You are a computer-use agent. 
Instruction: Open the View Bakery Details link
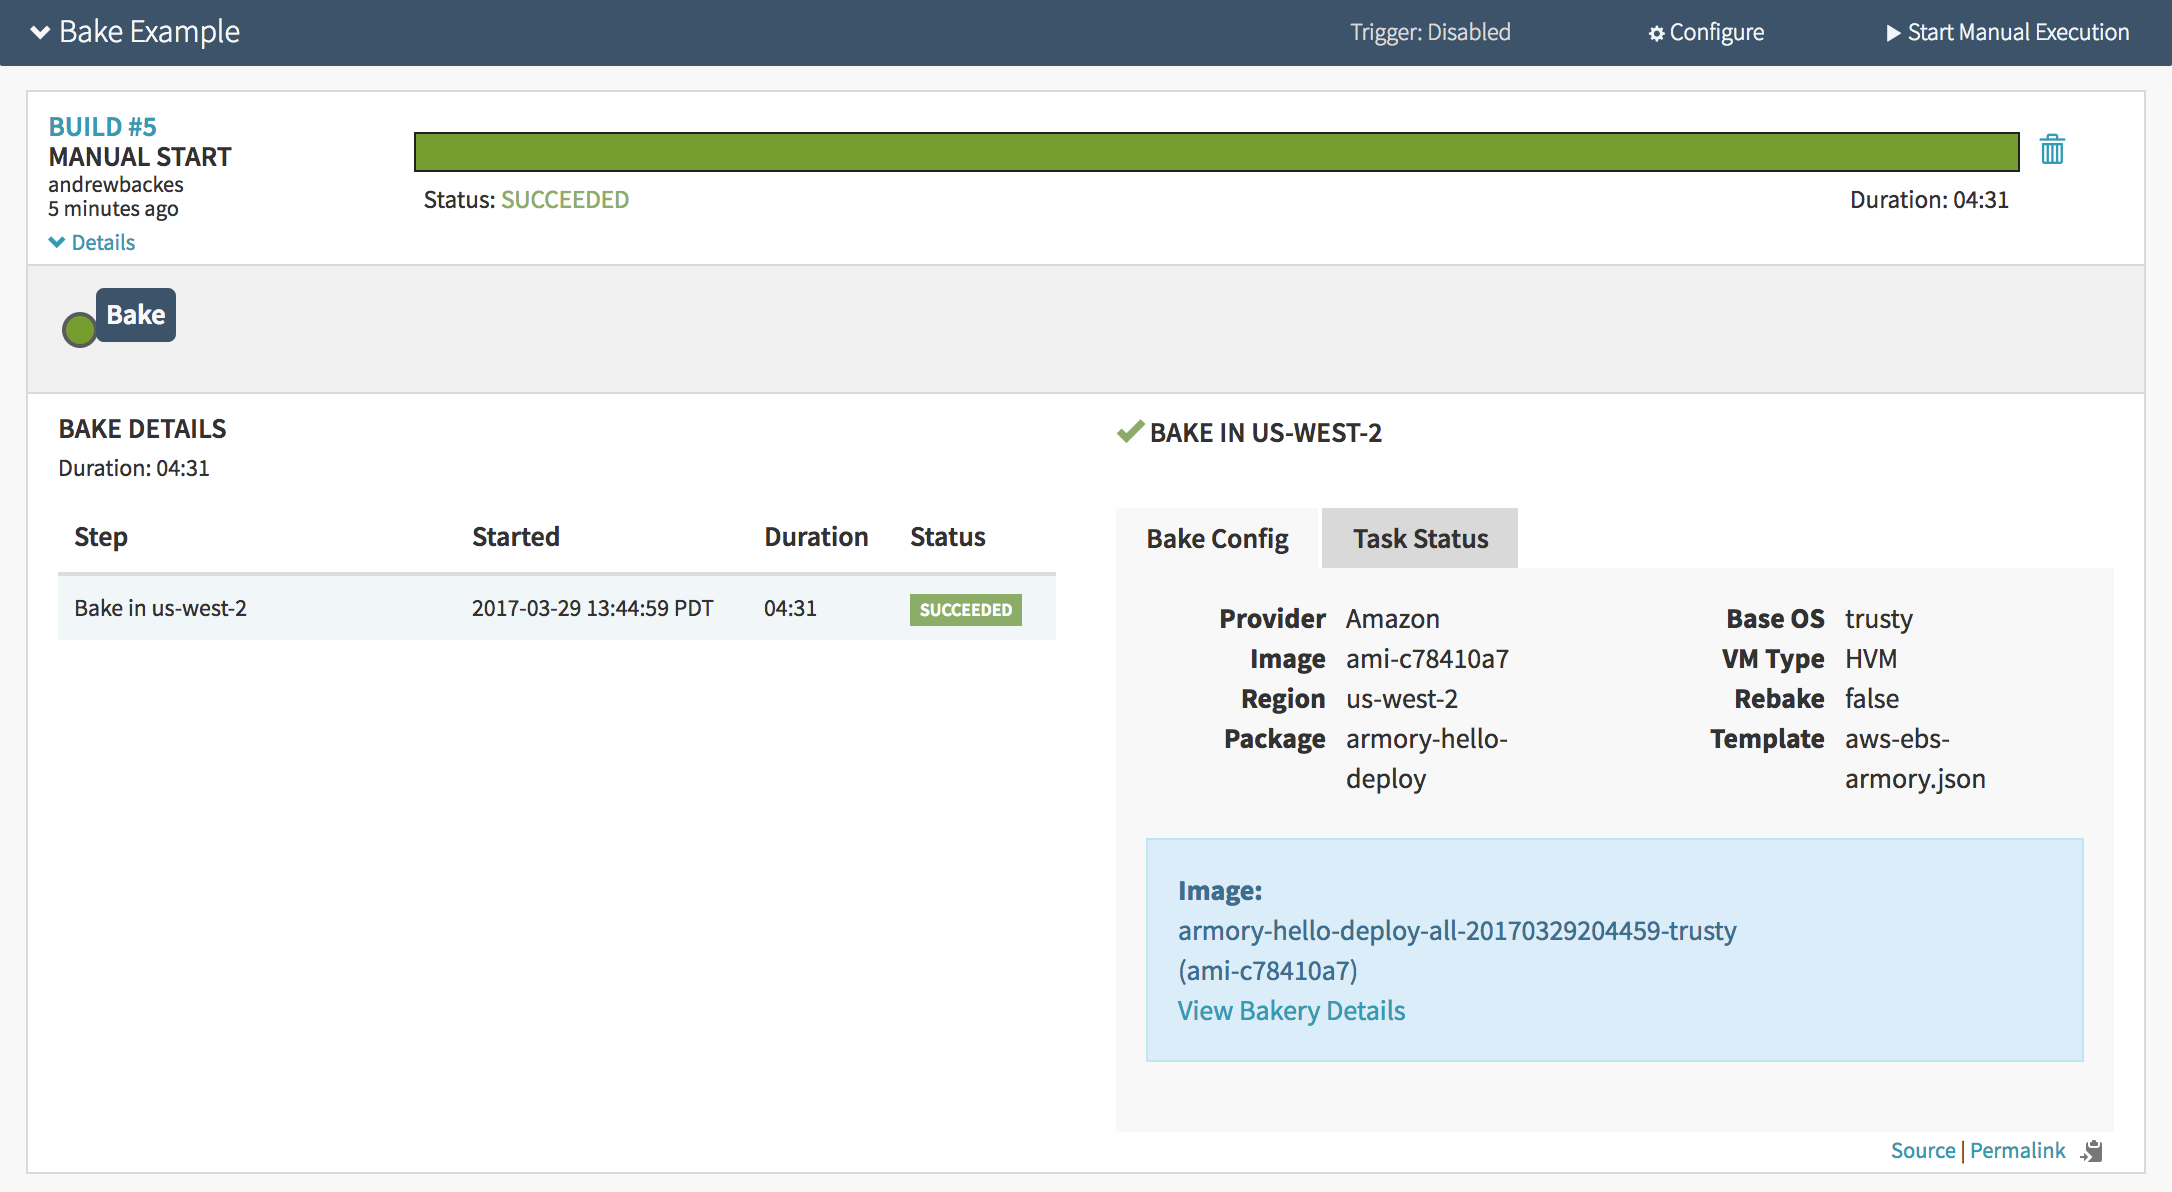[x=1291, y=1011]
